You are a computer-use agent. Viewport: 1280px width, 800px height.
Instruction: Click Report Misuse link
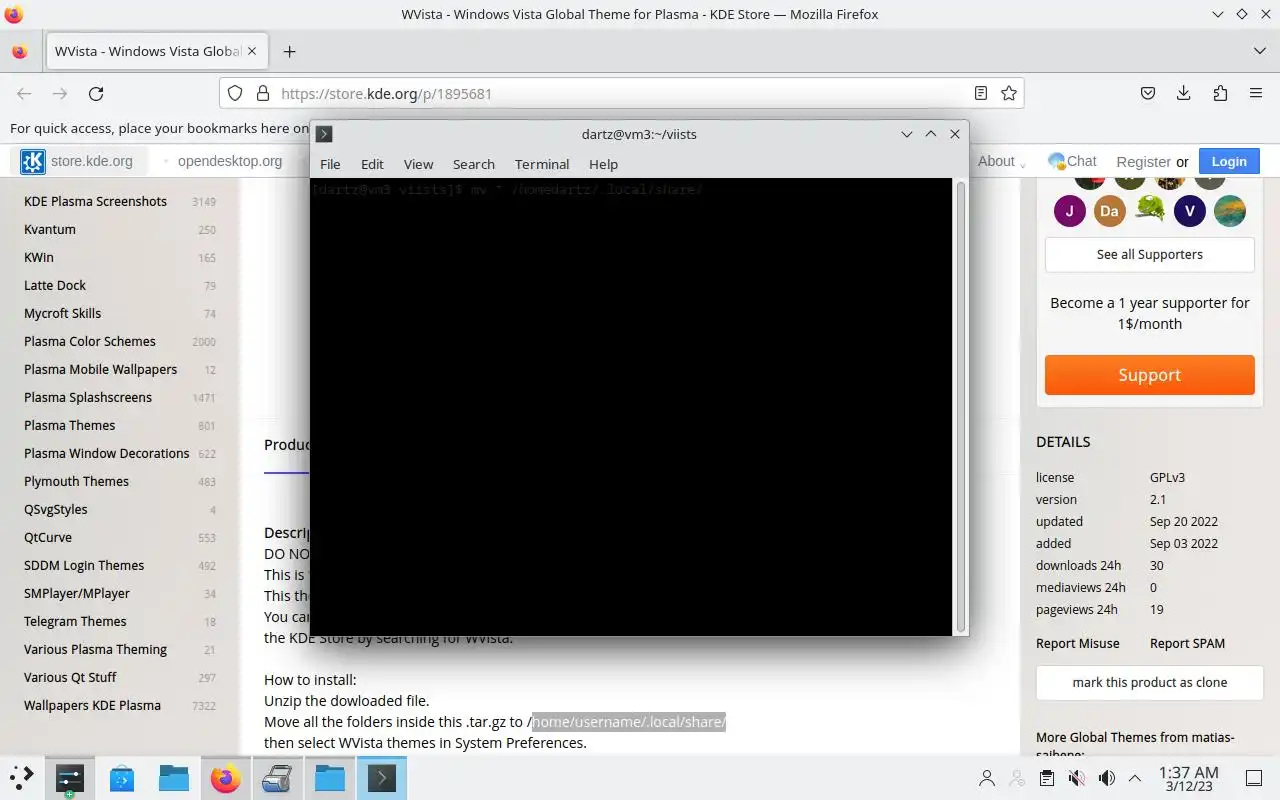(1077, 643)
